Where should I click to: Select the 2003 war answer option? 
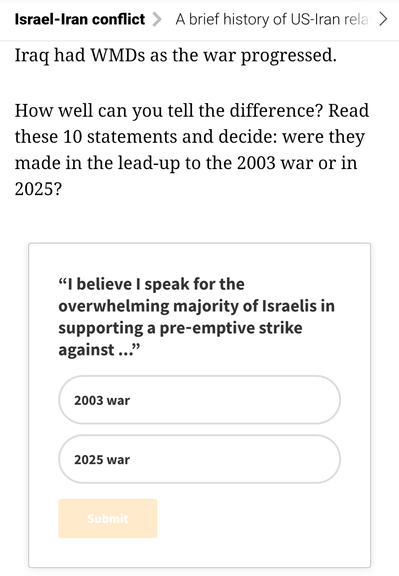[200, 400]
